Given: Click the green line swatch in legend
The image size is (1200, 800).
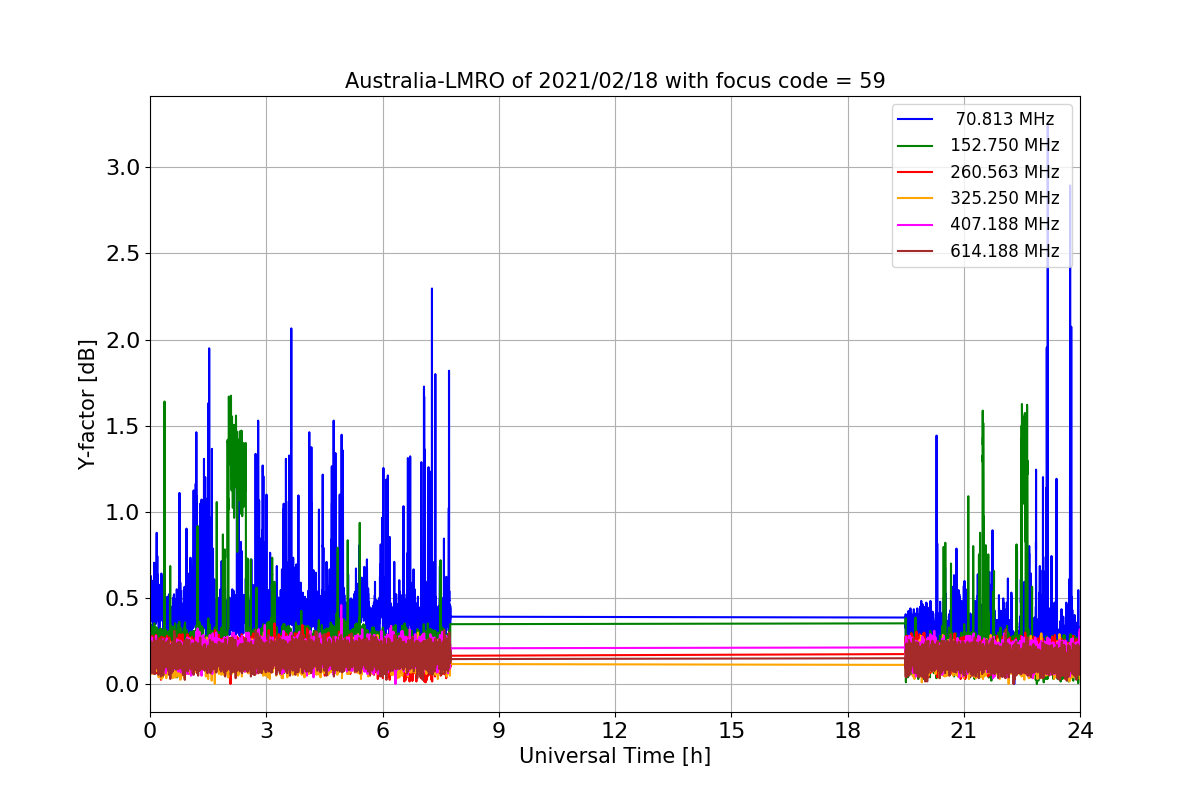Looking at the screenshot, I should [915, 146].
